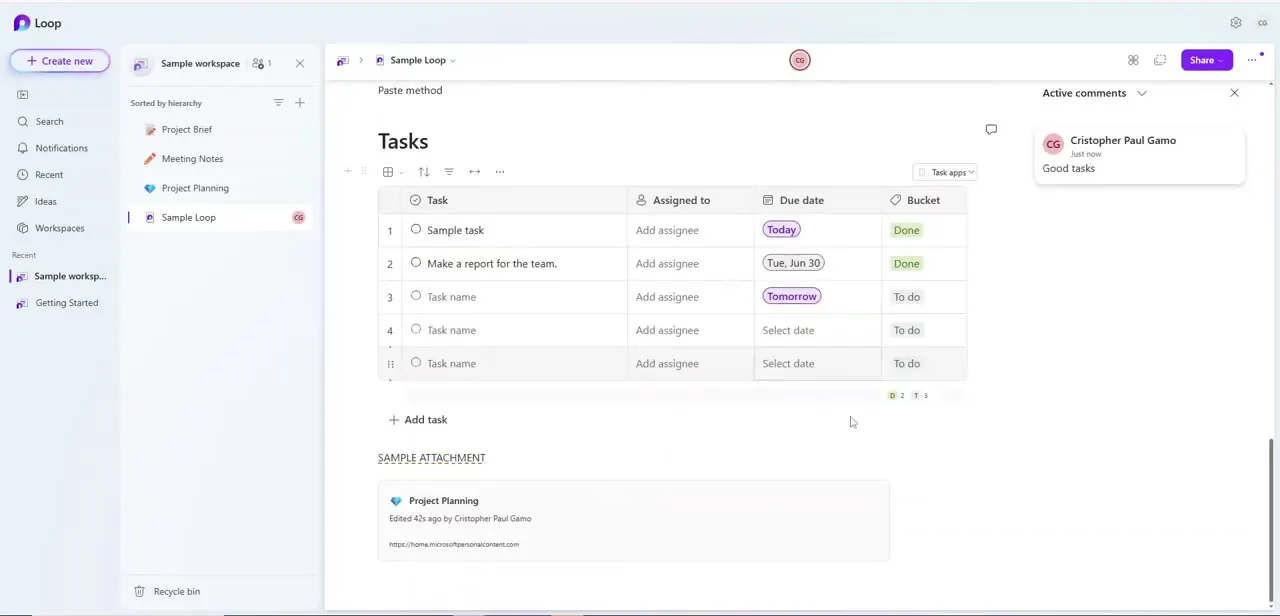Open the Good tasks comment card
This screenshot has width=1280, height=616.
pos(1140,156)
